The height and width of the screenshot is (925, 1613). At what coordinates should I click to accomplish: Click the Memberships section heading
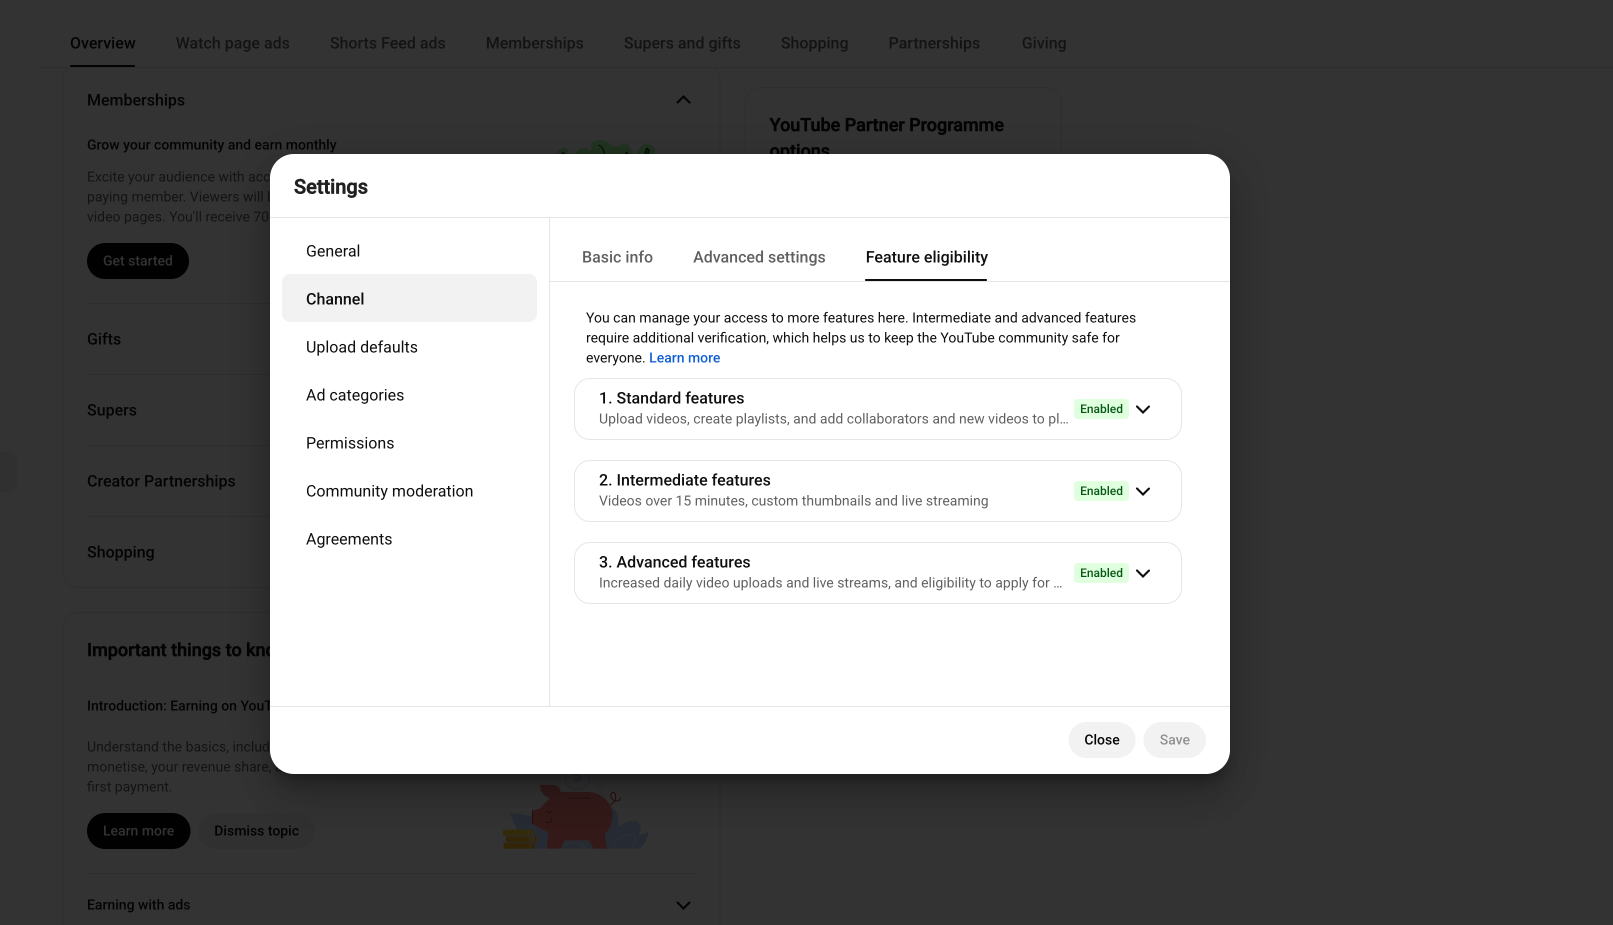tap(136, 100)
